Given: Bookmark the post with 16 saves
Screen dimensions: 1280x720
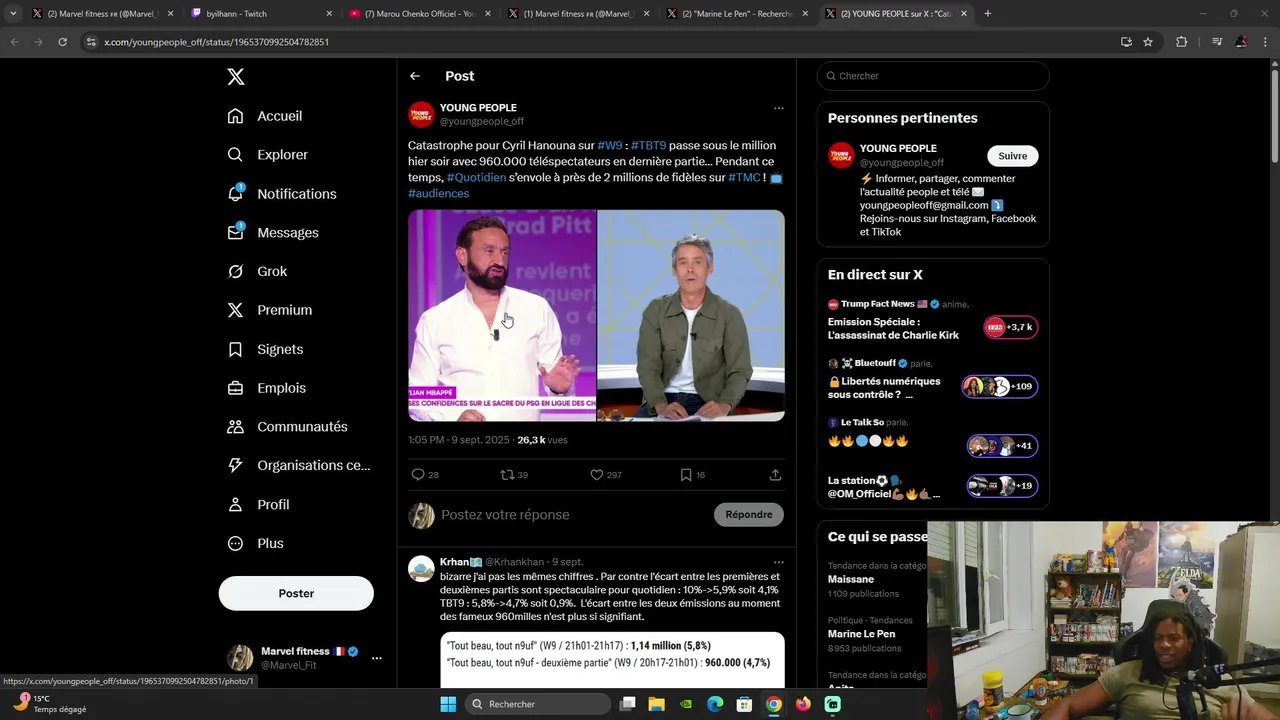Looking at the screenshot, I should (x=693, y=475).
